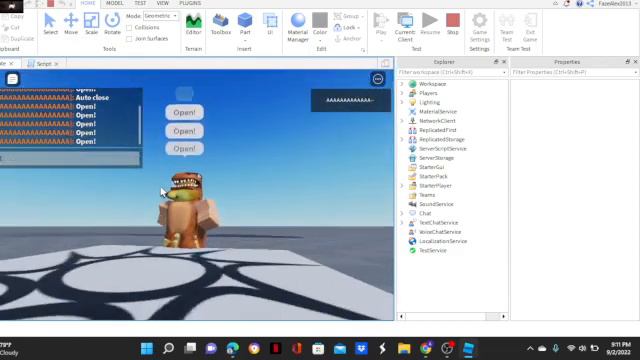Expand the Lighting tree node
Screen dimensions: 640x360
click(x=402, y=102)
